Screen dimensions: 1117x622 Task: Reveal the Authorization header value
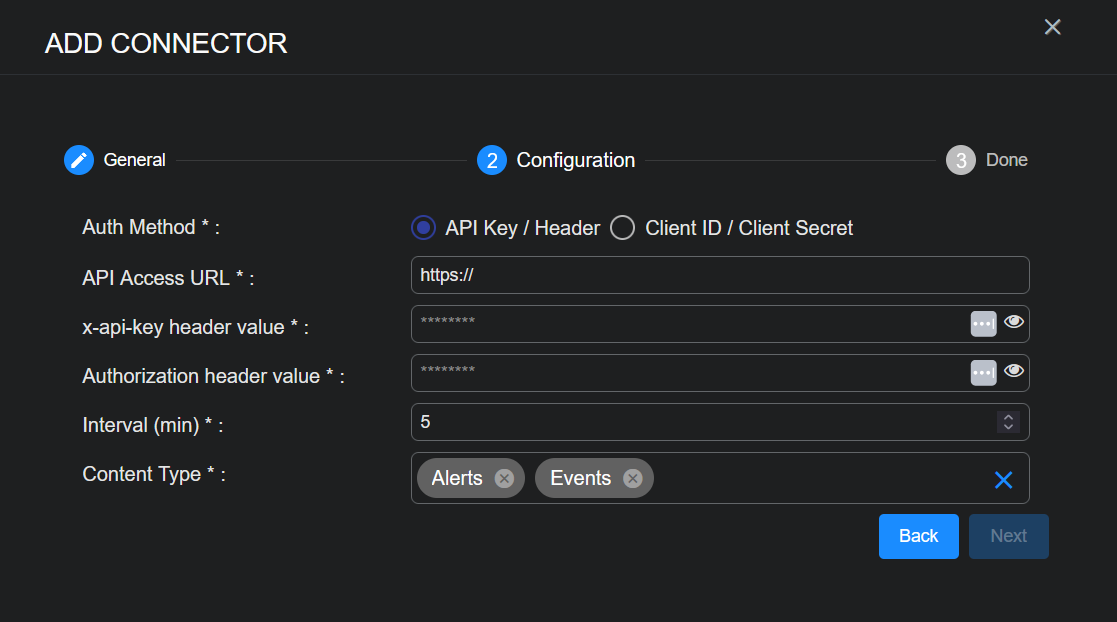pyautogui.click(x=1014, y=371)
